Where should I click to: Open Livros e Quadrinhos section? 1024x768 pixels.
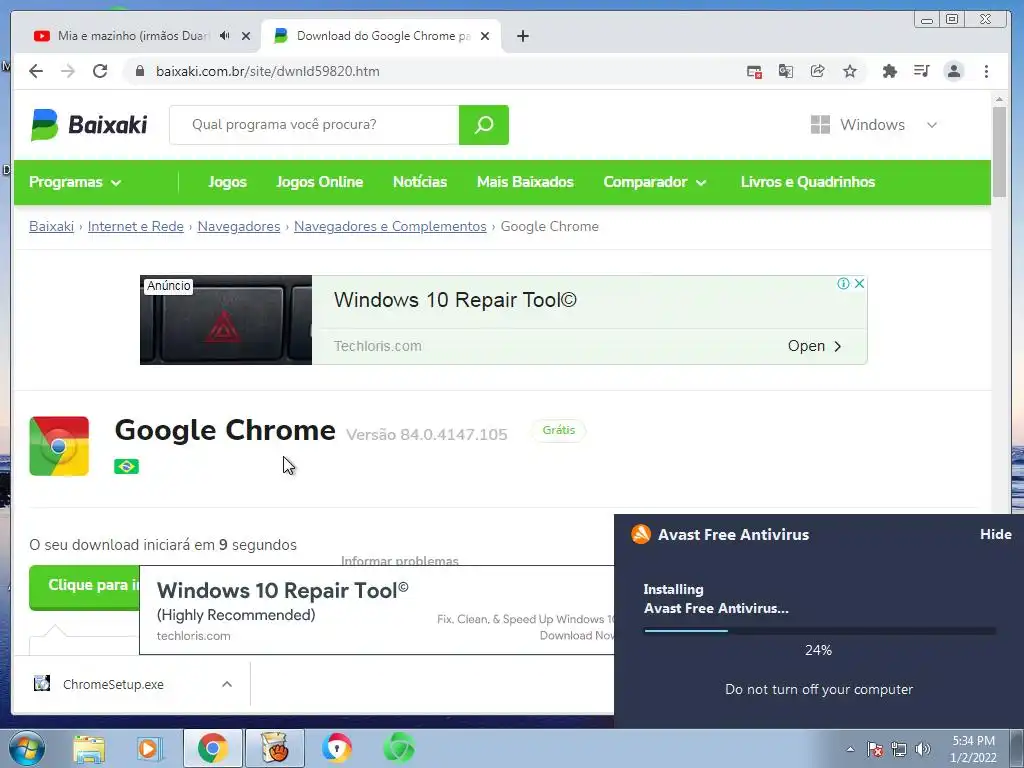point(808,182)
